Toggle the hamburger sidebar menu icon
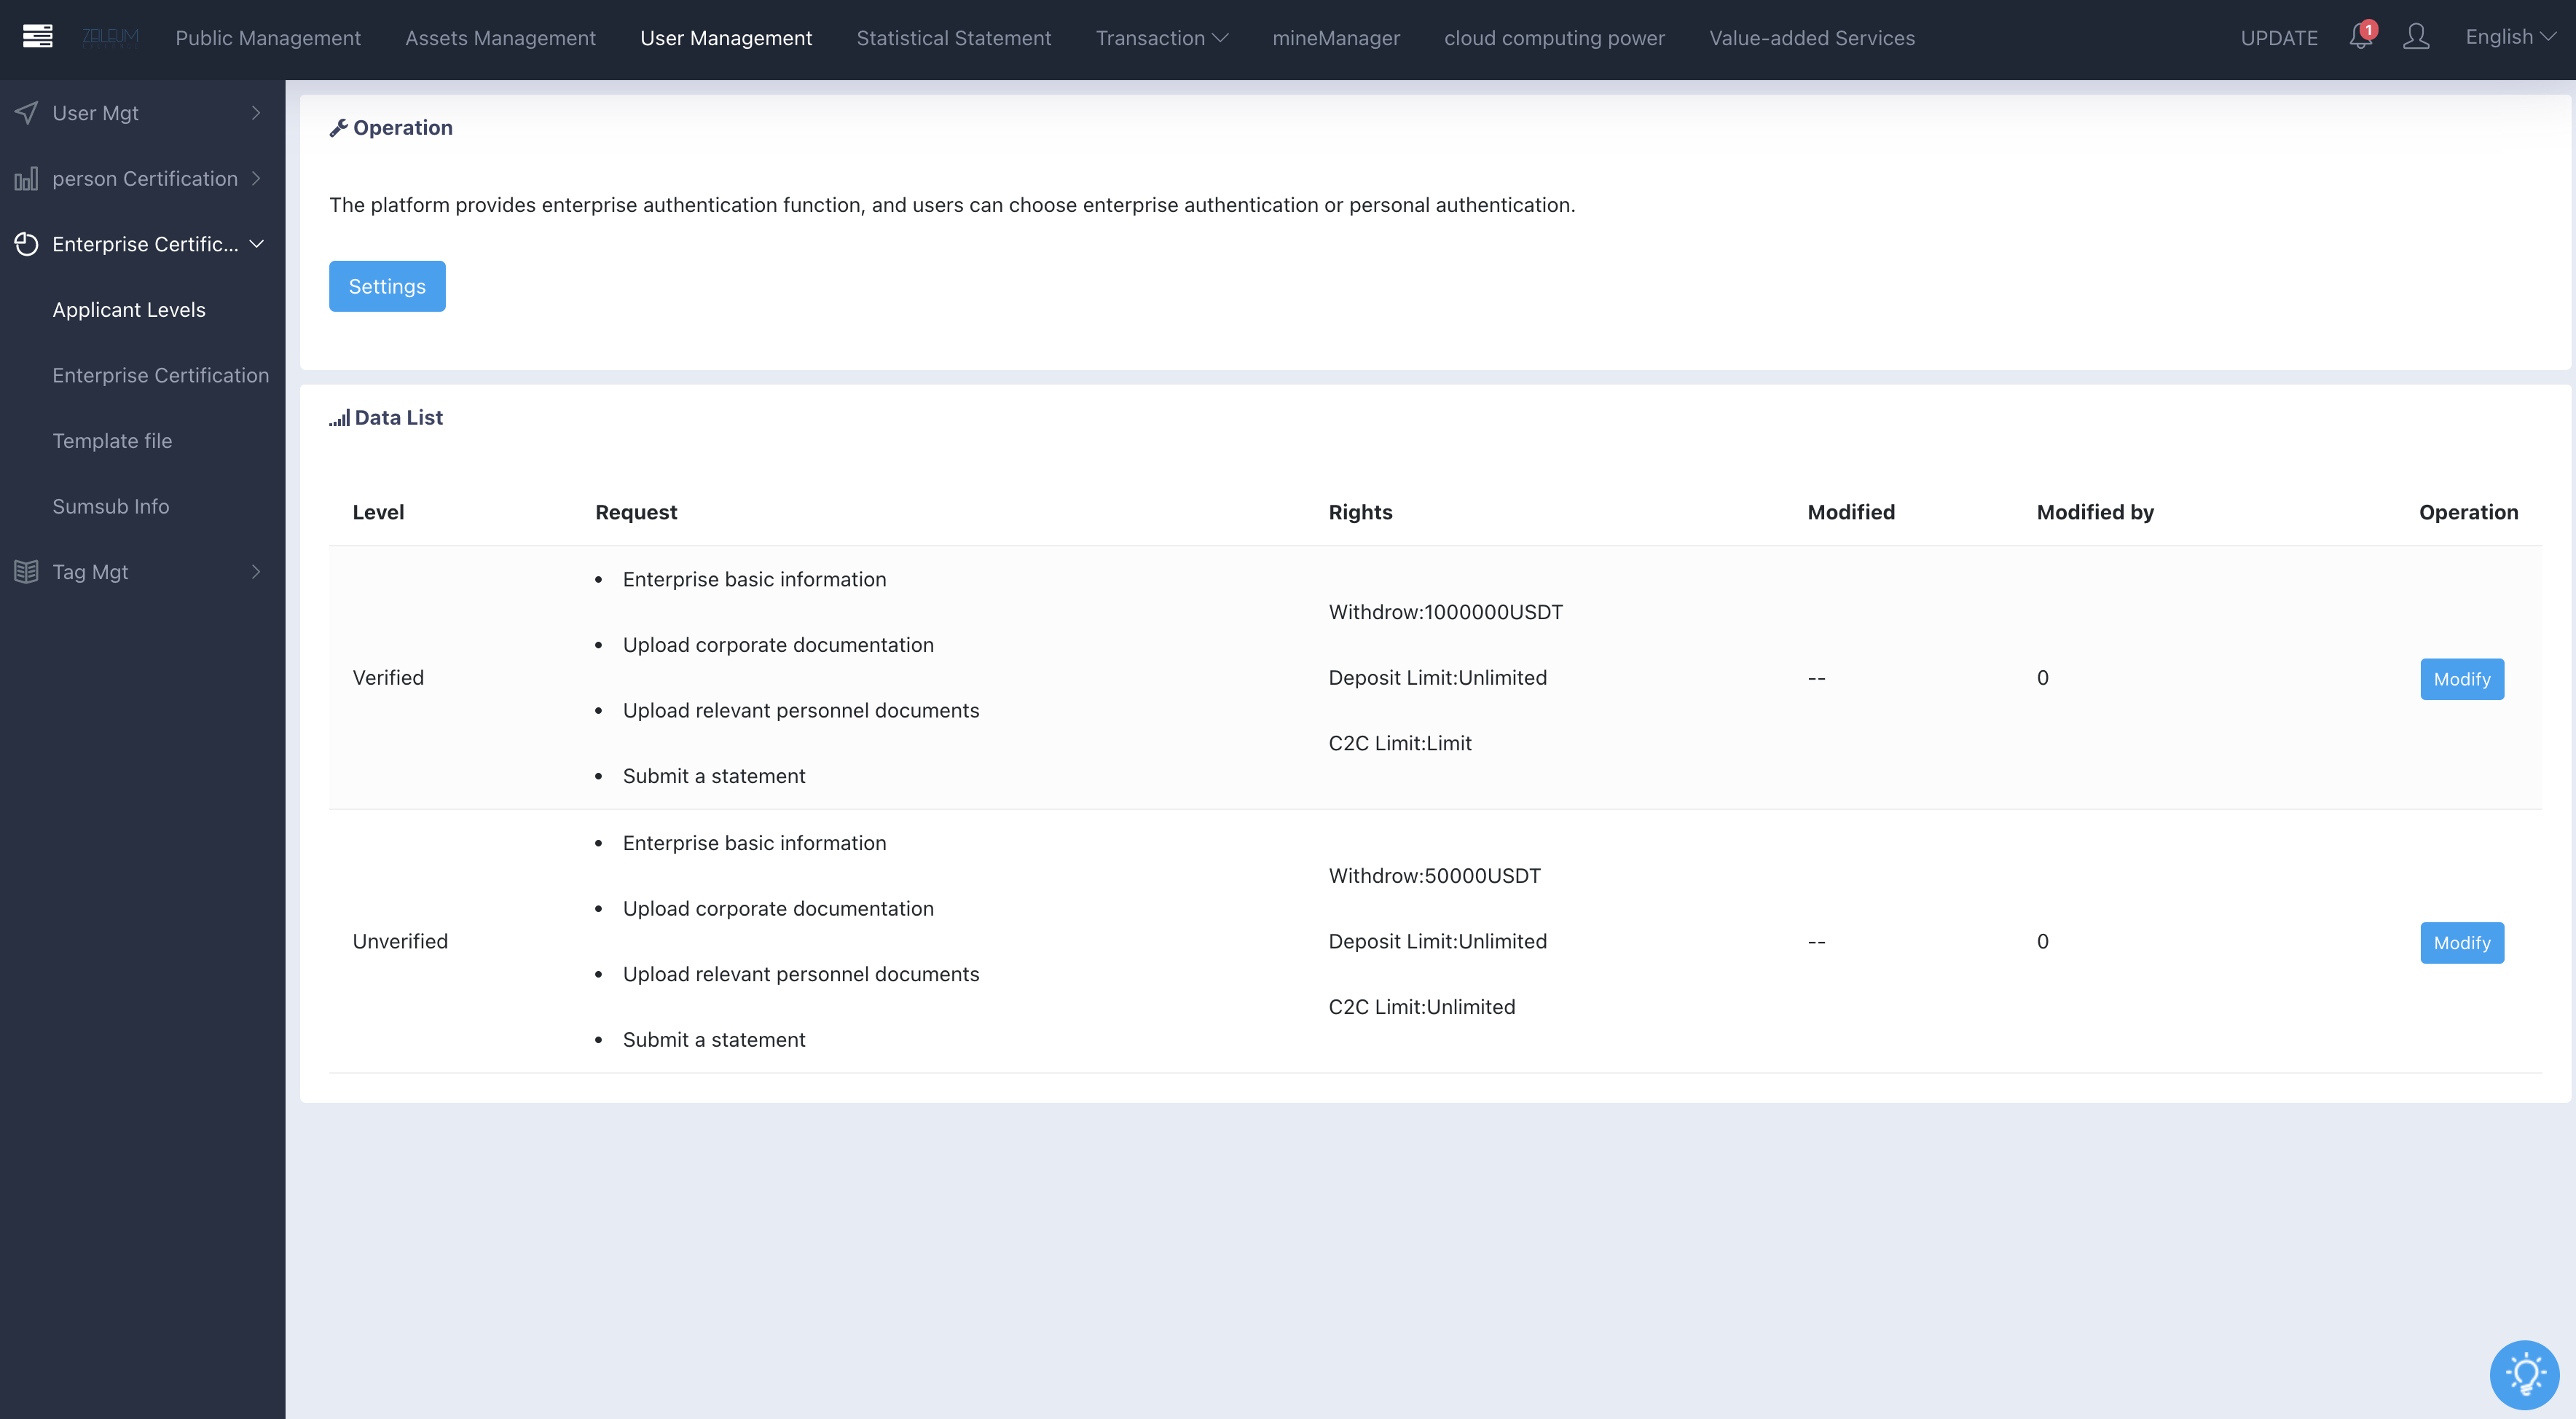 pos(38,37)
